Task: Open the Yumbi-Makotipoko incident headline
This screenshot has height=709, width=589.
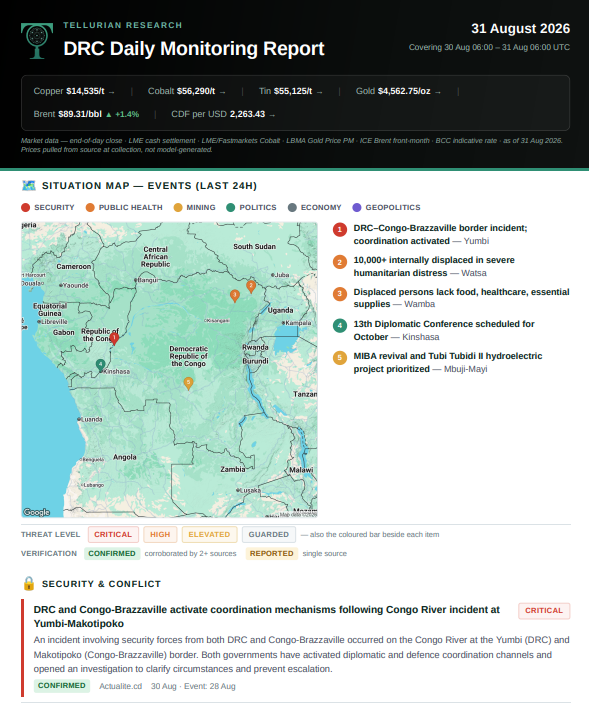Action: [x=267, y=616]
